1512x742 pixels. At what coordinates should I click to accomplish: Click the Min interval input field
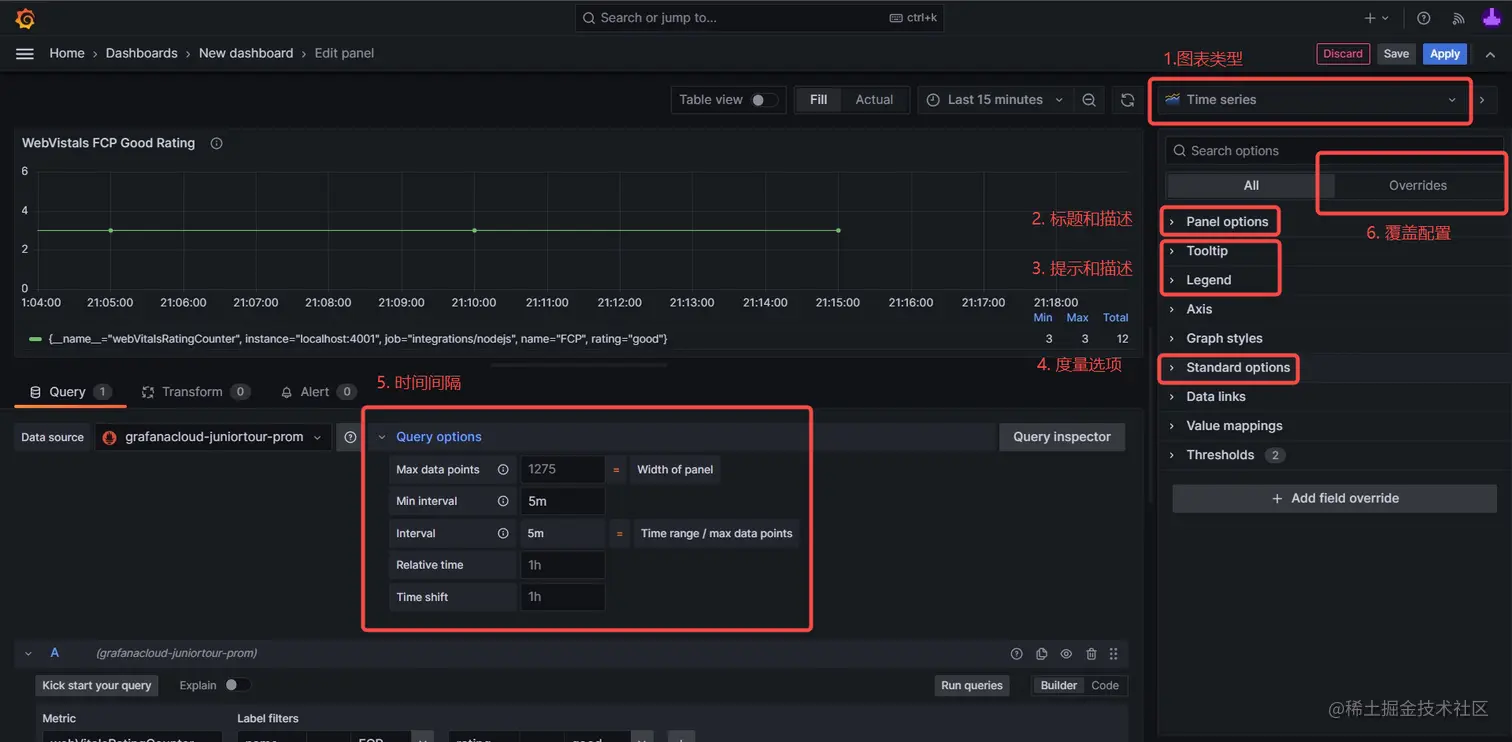click(x=562, y=501)
